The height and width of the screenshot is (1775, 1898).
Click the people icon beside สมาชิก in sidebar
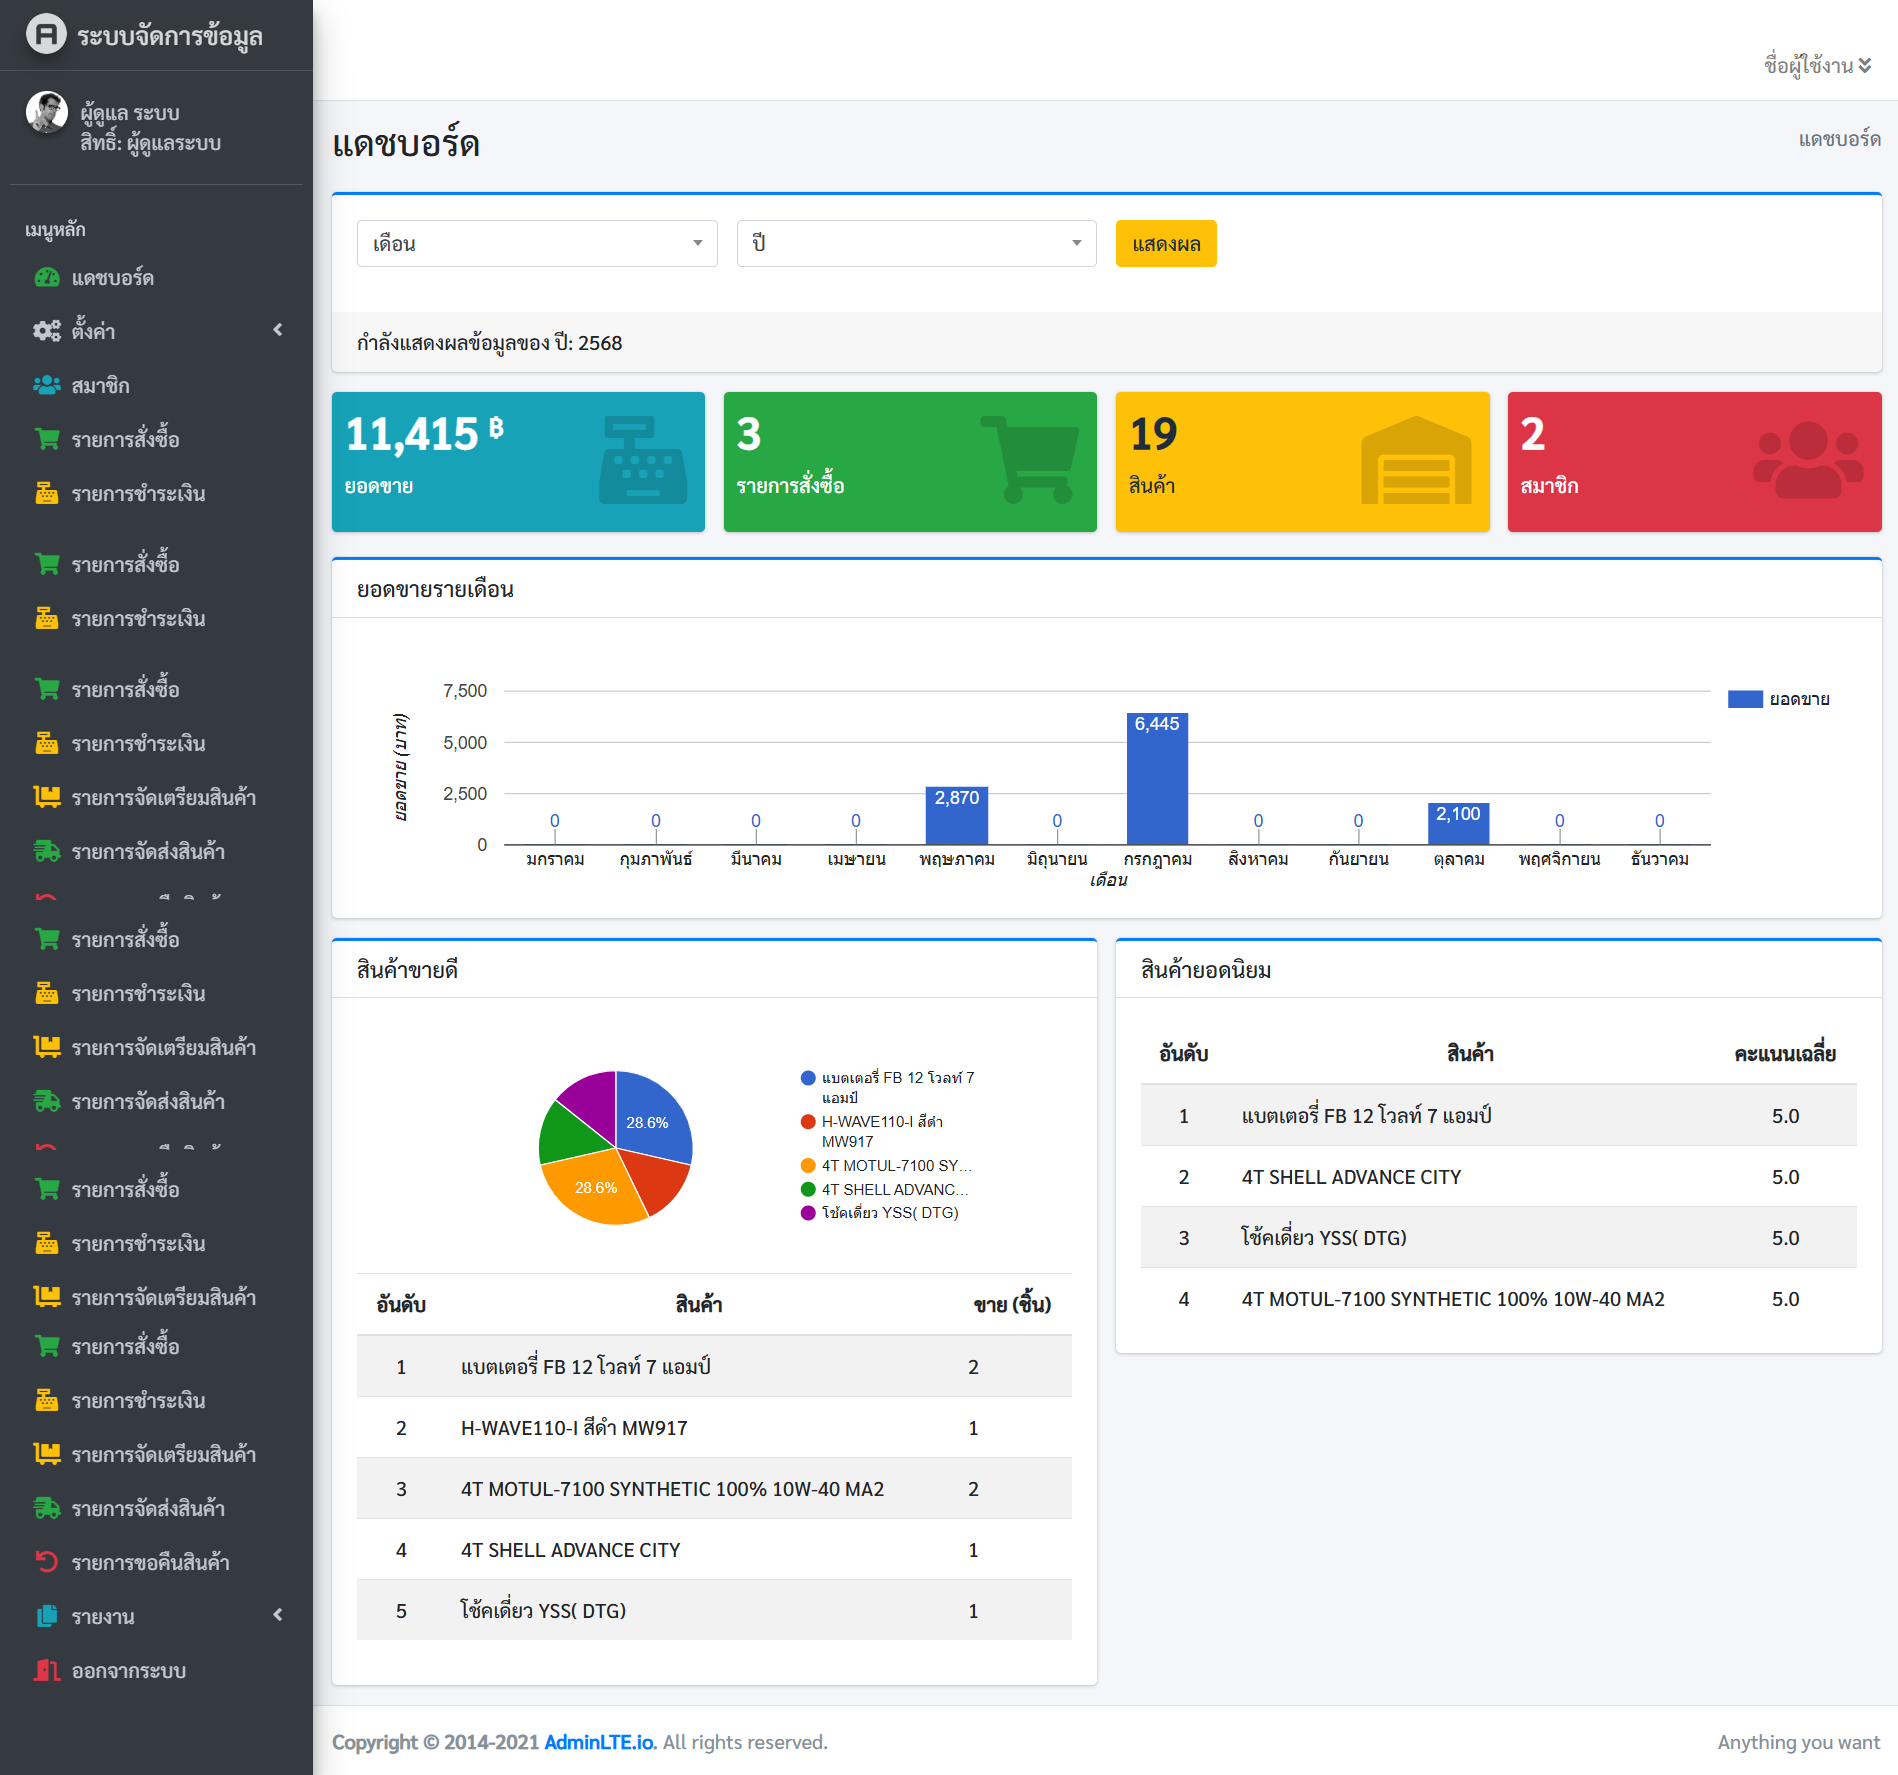pyautogui.click(x=47, y=385)
